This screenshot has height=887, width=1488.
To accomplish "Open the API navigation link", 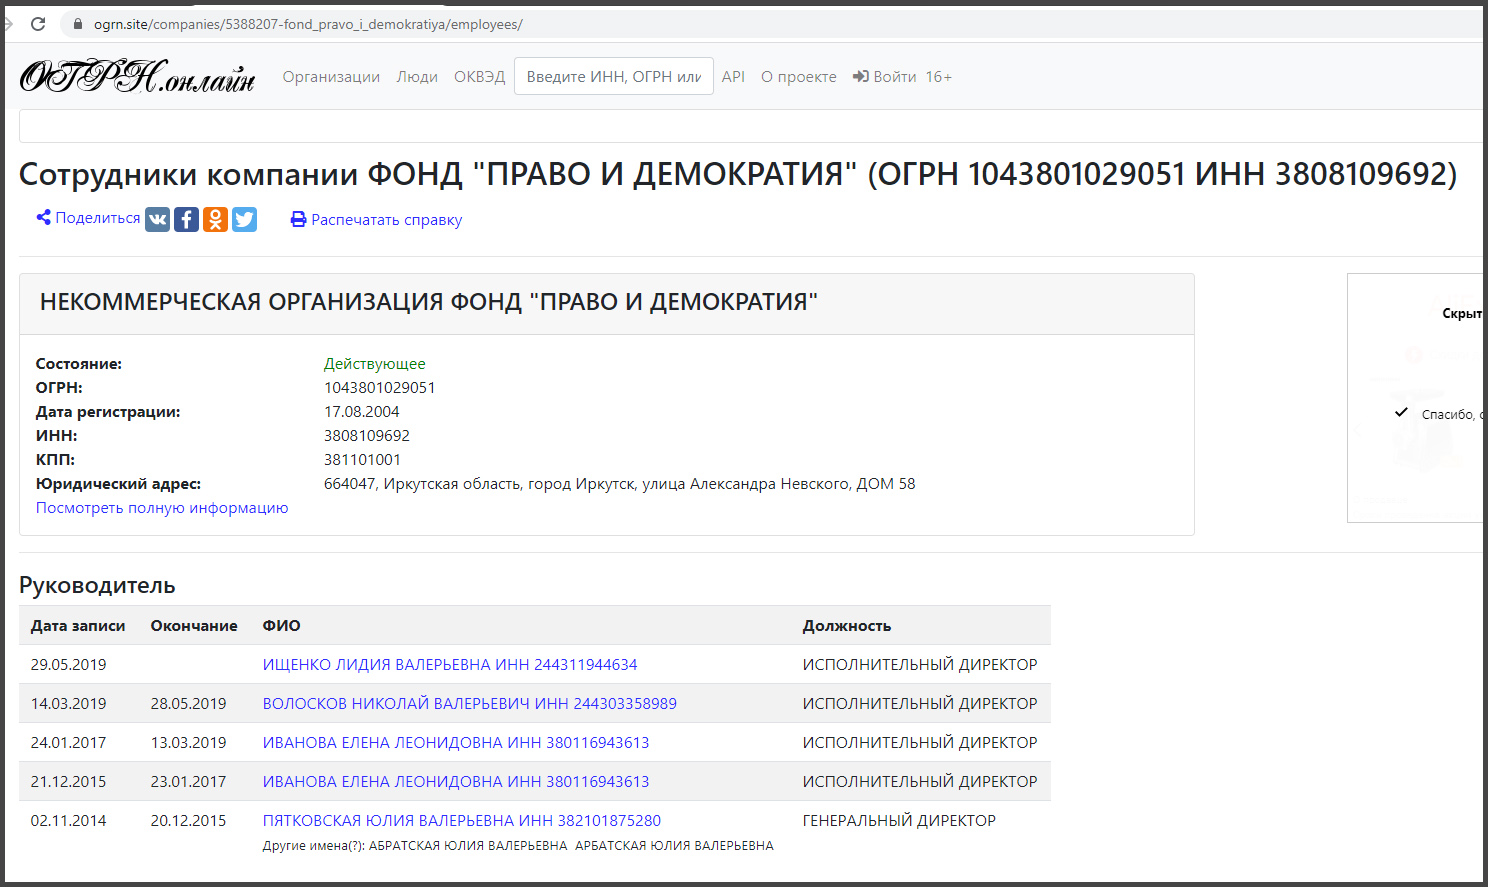I will coord(733,77).
